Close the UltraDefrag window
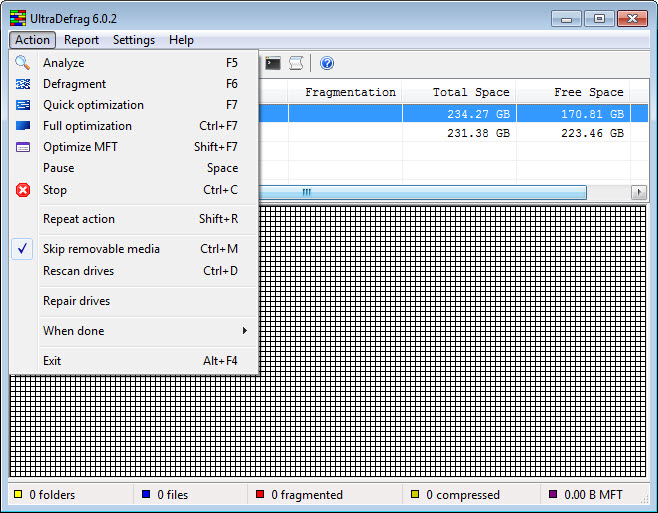 (x=632, y=19)
